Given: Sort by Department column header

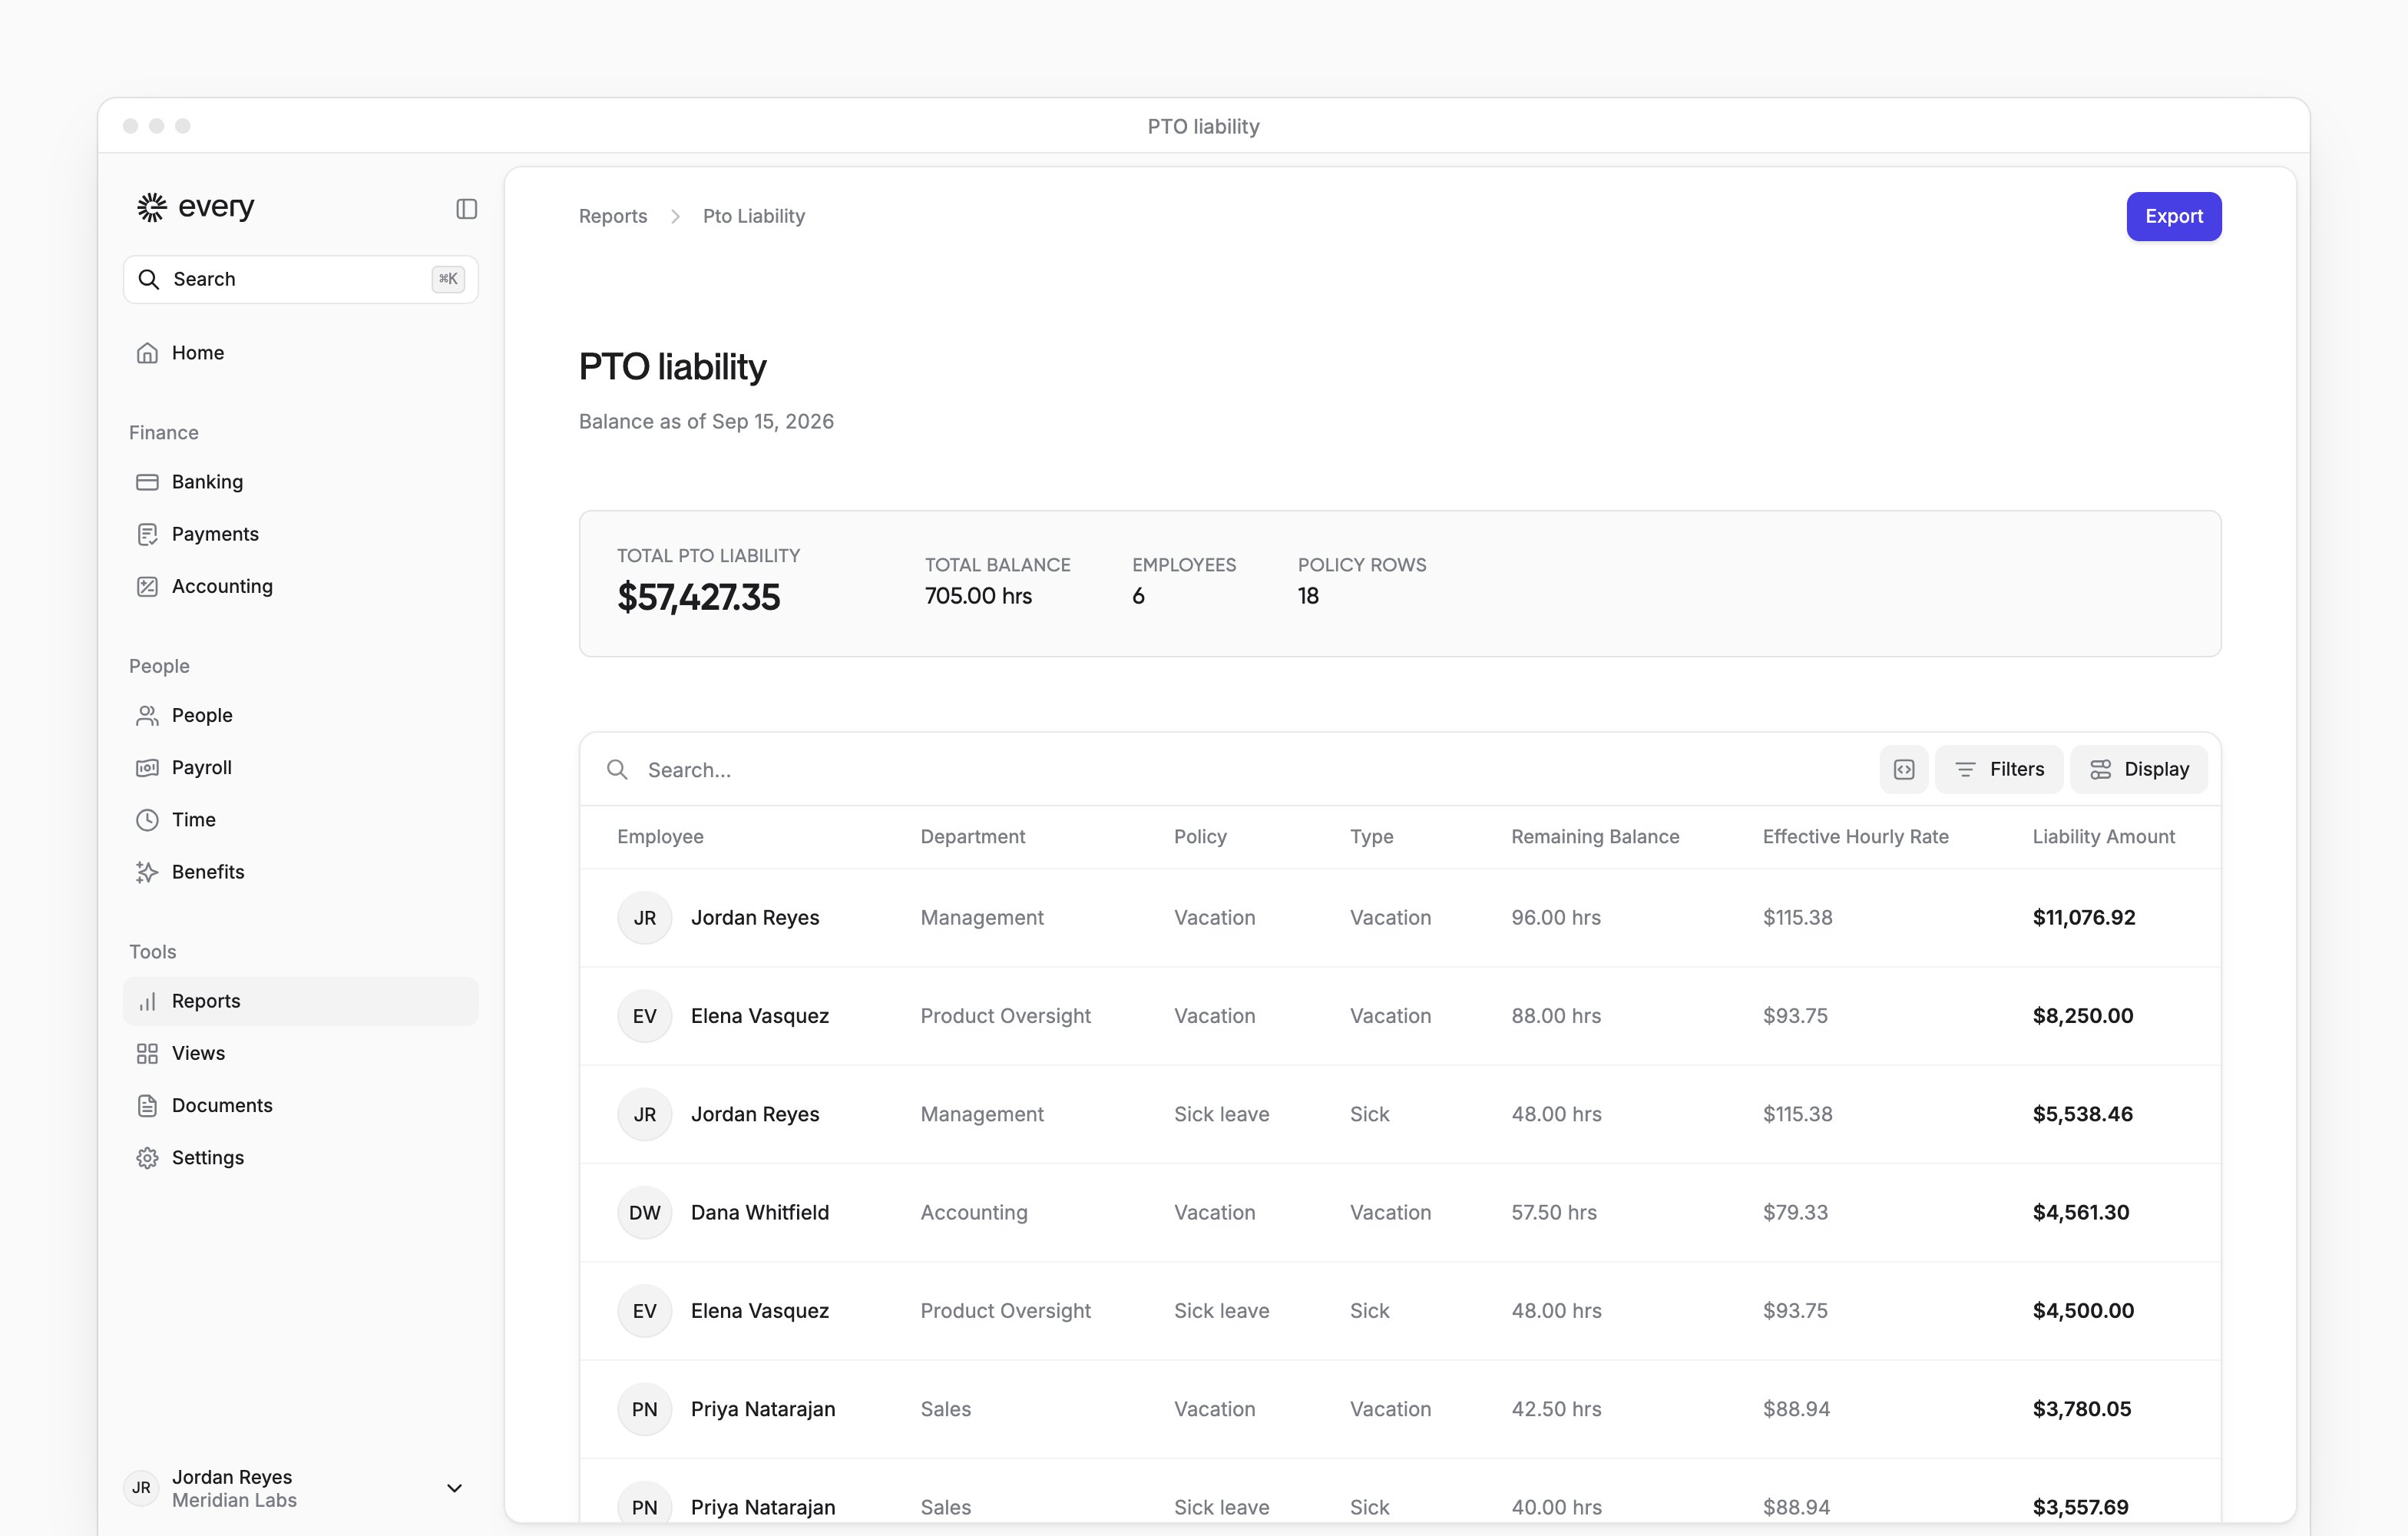Looking at the screenshot, I should point(973,836).
